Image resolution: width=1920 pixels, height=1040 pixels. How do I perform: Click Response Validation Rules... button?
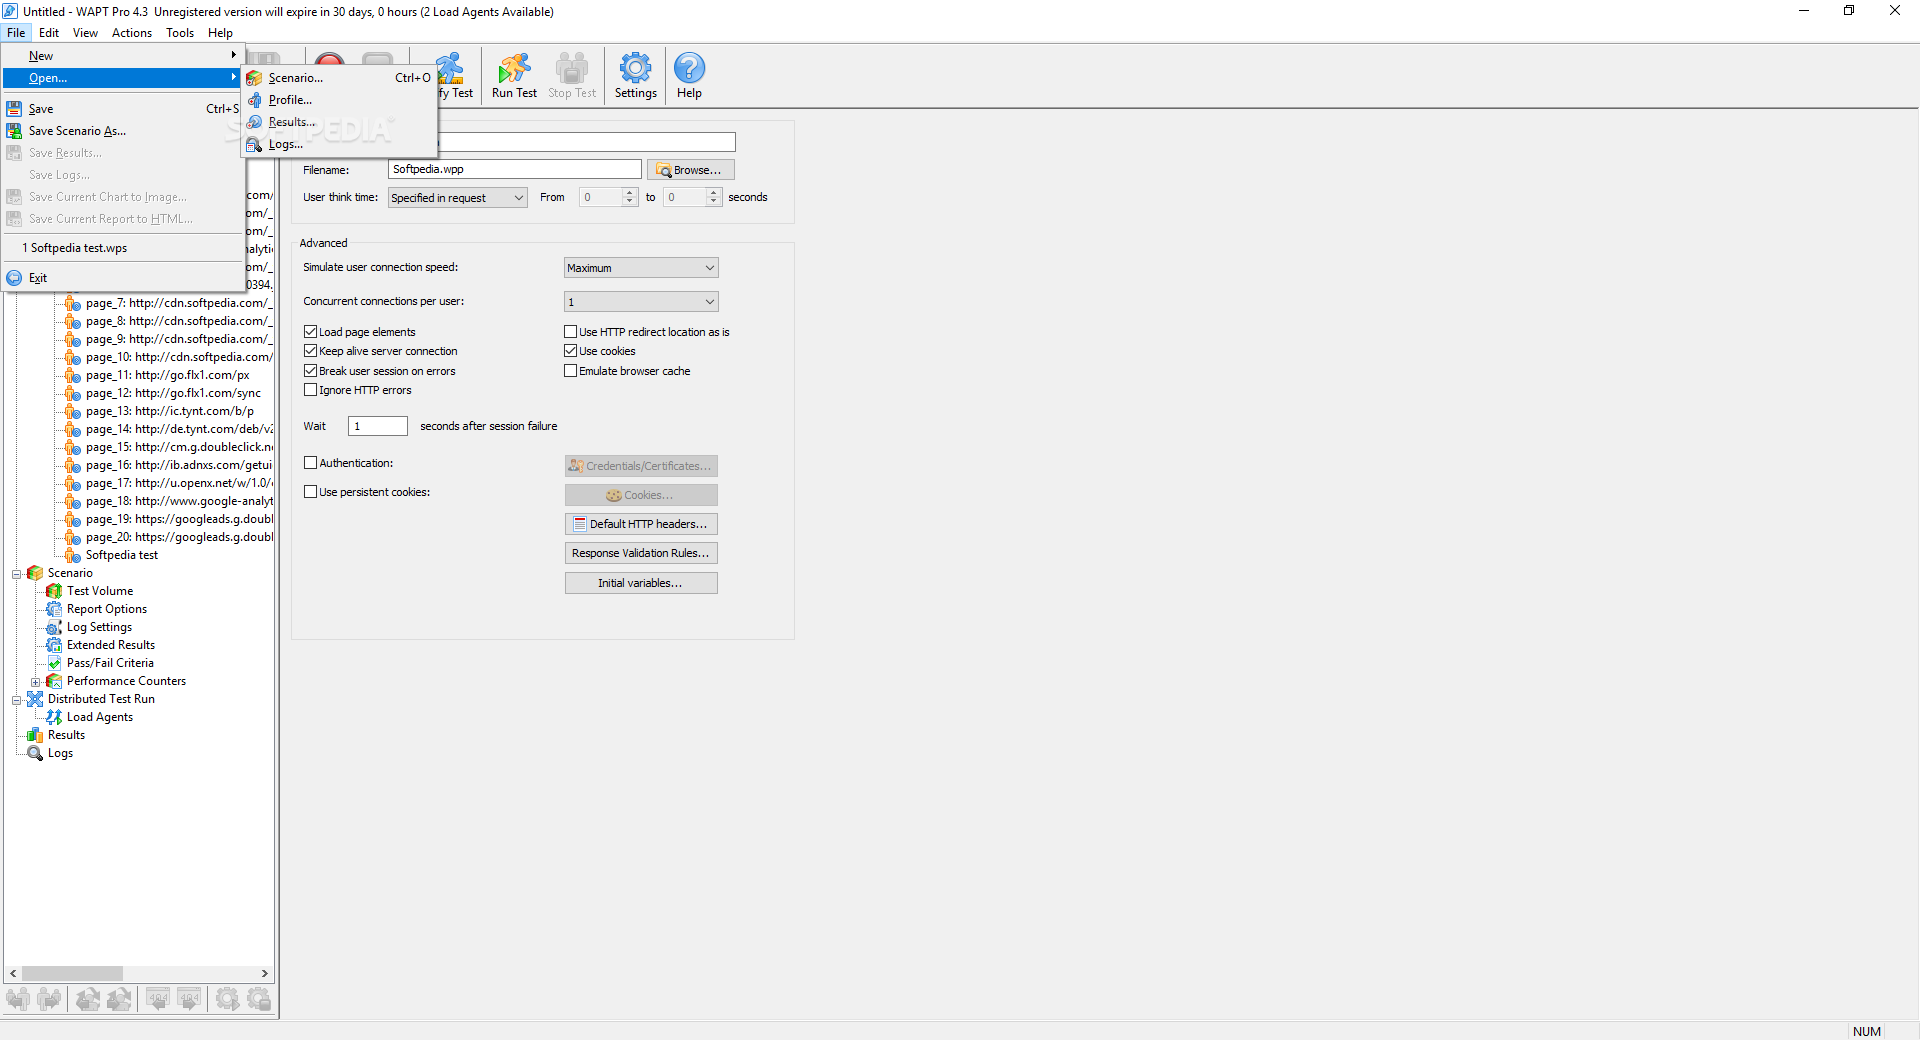[641, 553]
